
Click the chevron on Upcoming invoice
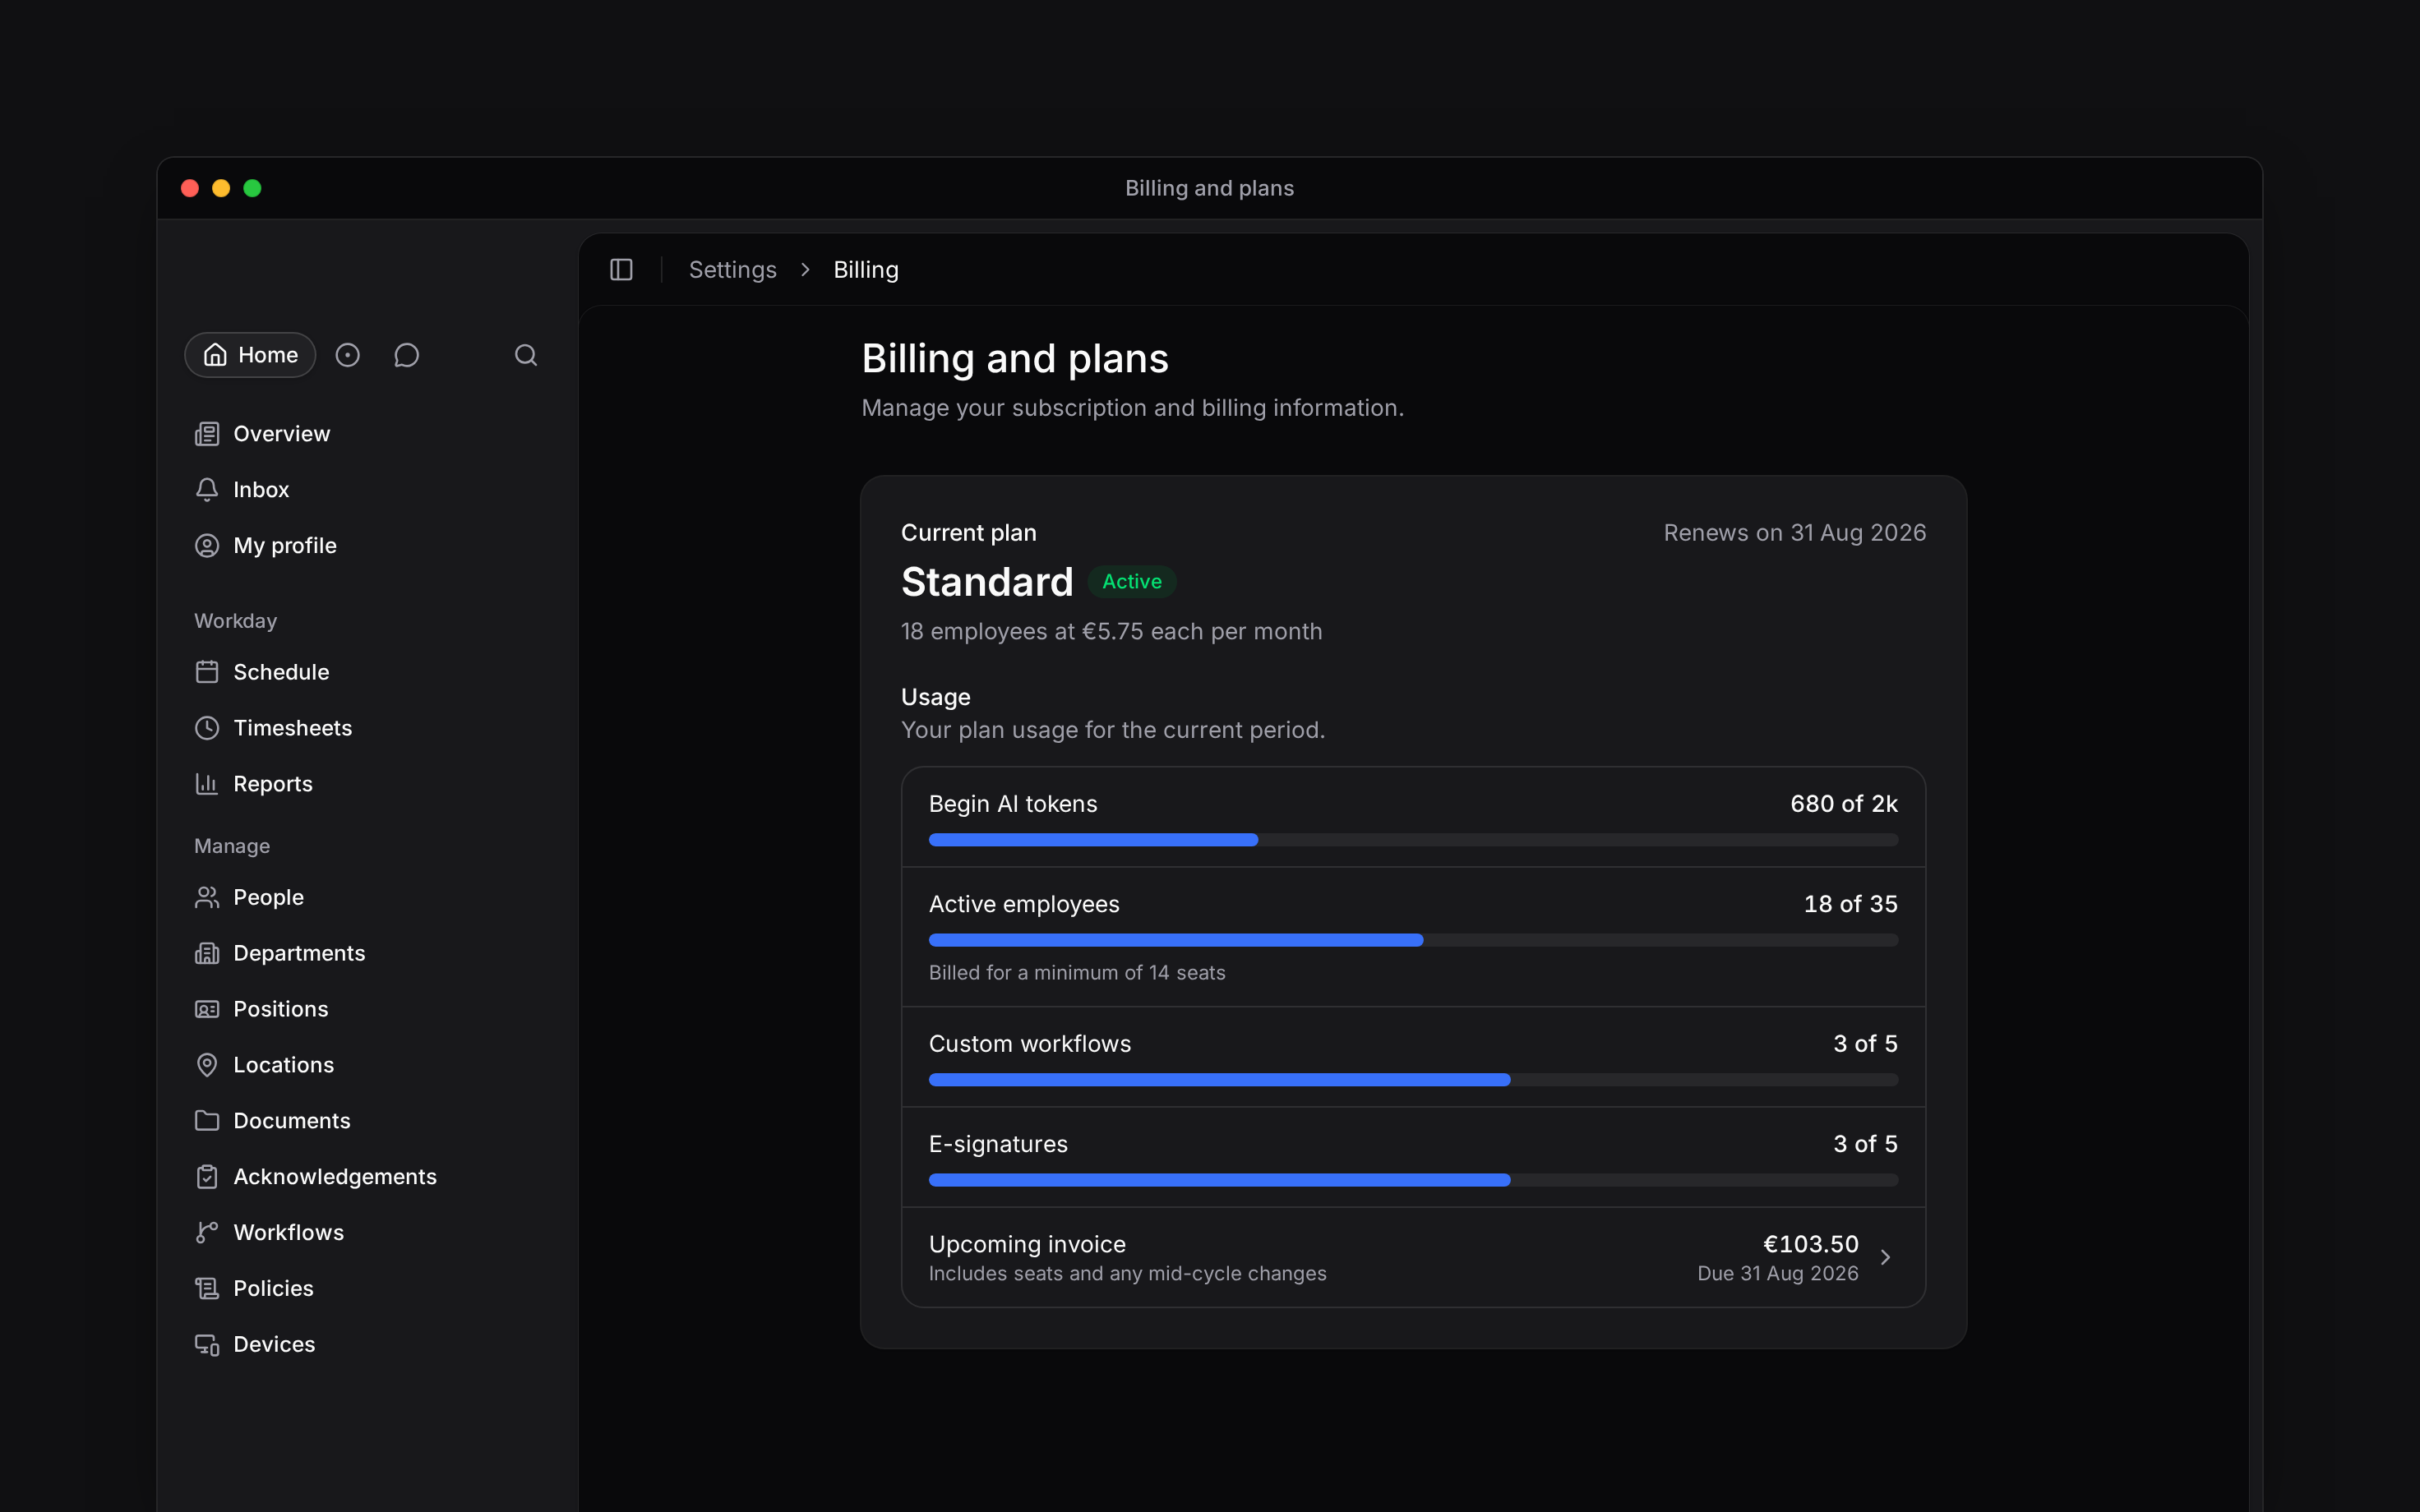click(1885, 1257)
